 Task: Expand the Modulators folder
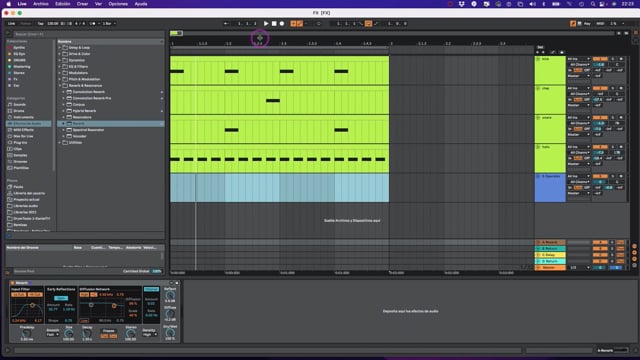pos(60,73)
